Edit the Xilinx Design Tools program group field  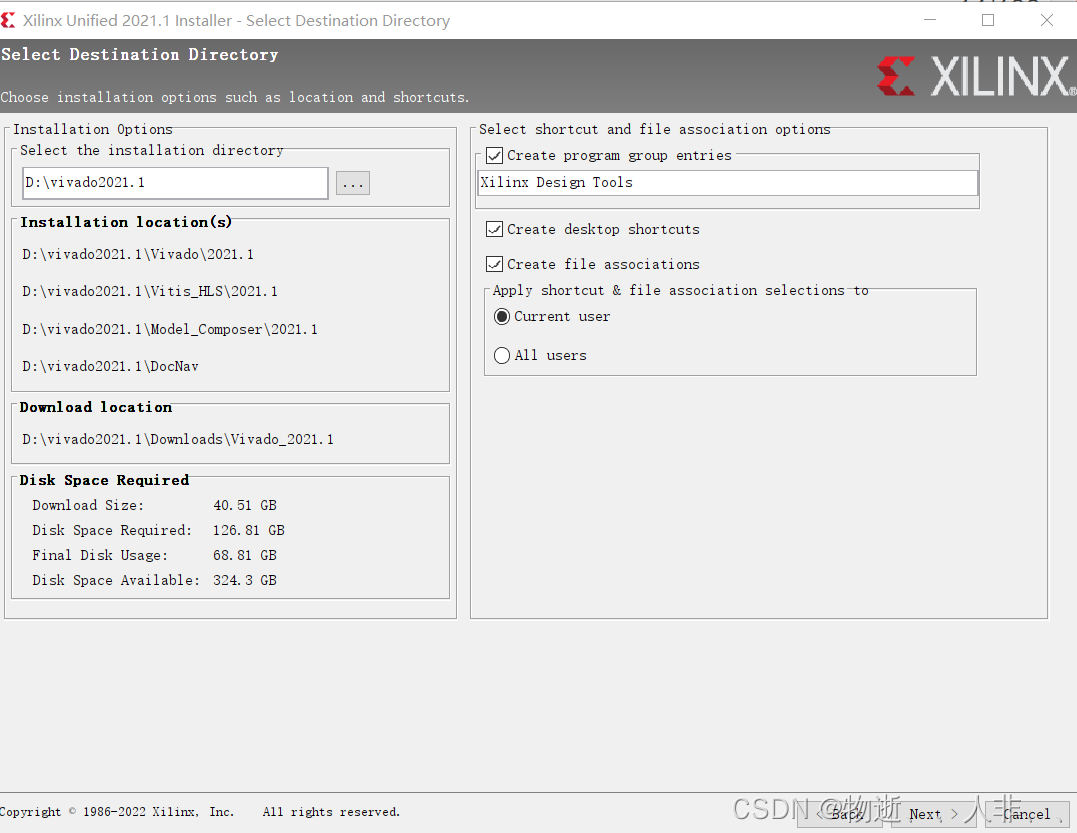[x=728, y=183]
